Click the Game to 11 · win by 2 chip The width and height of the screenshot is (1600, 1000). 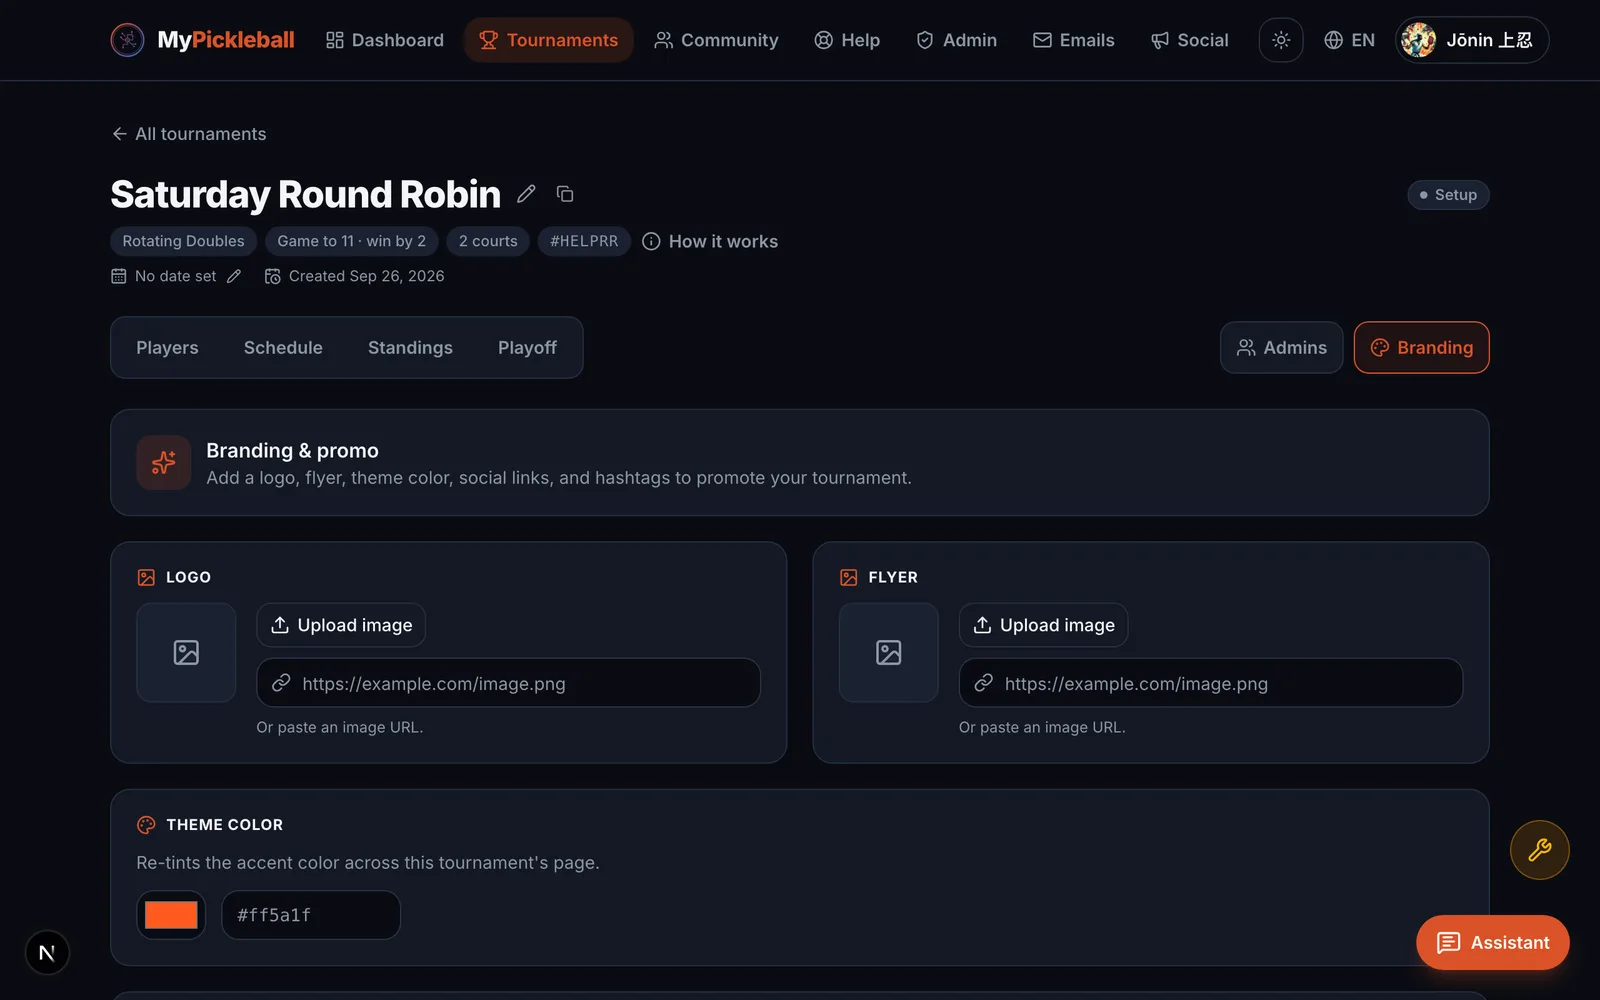pyautogui.click(x=351, y=241)
